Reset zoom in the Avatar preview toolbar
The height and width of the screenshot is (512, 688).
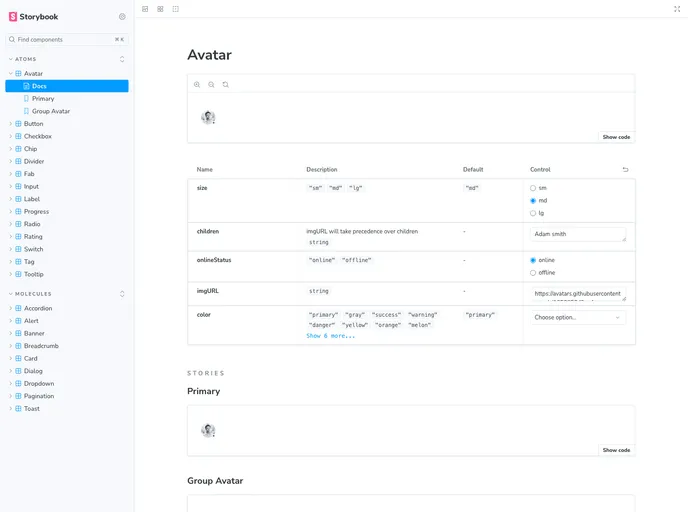click(226, 84)
